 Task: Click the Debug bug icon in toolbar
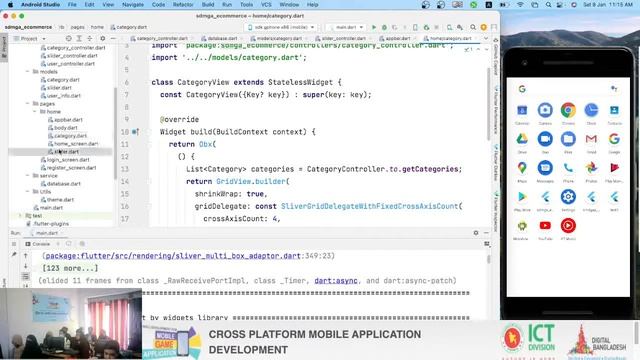(x=384, y=27)
